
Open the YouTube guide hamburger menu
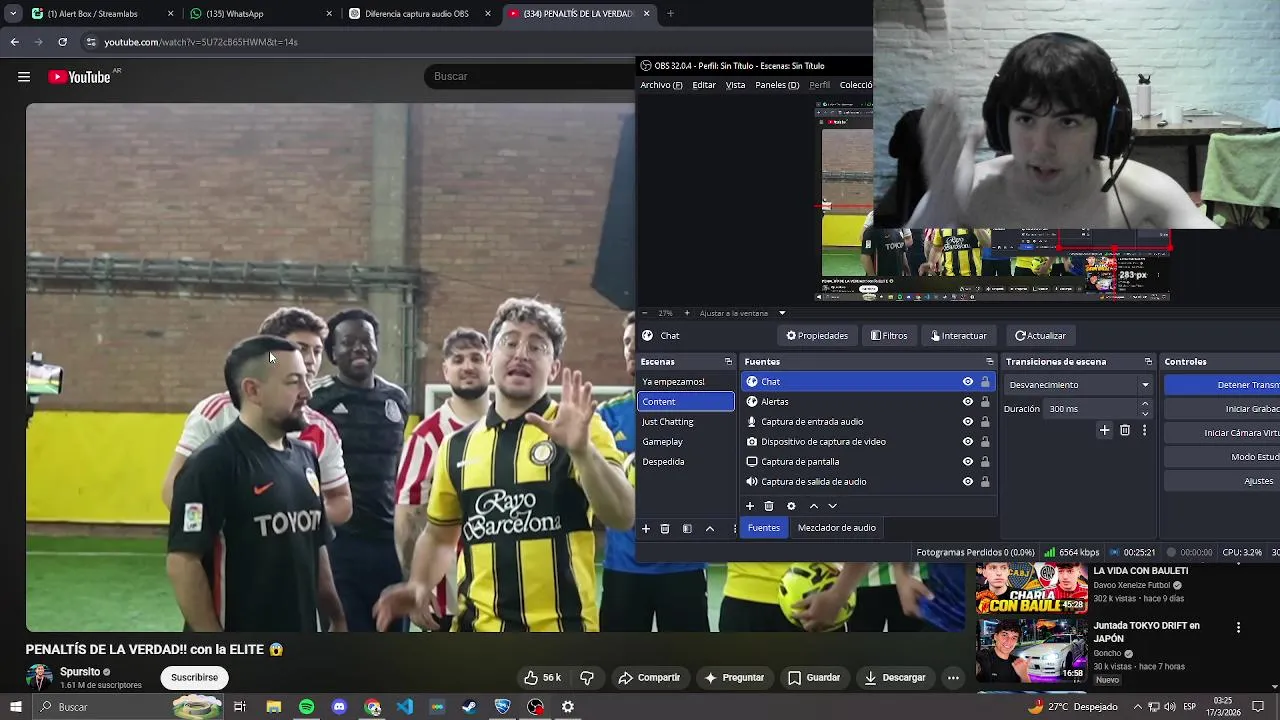tap(24, 77)
